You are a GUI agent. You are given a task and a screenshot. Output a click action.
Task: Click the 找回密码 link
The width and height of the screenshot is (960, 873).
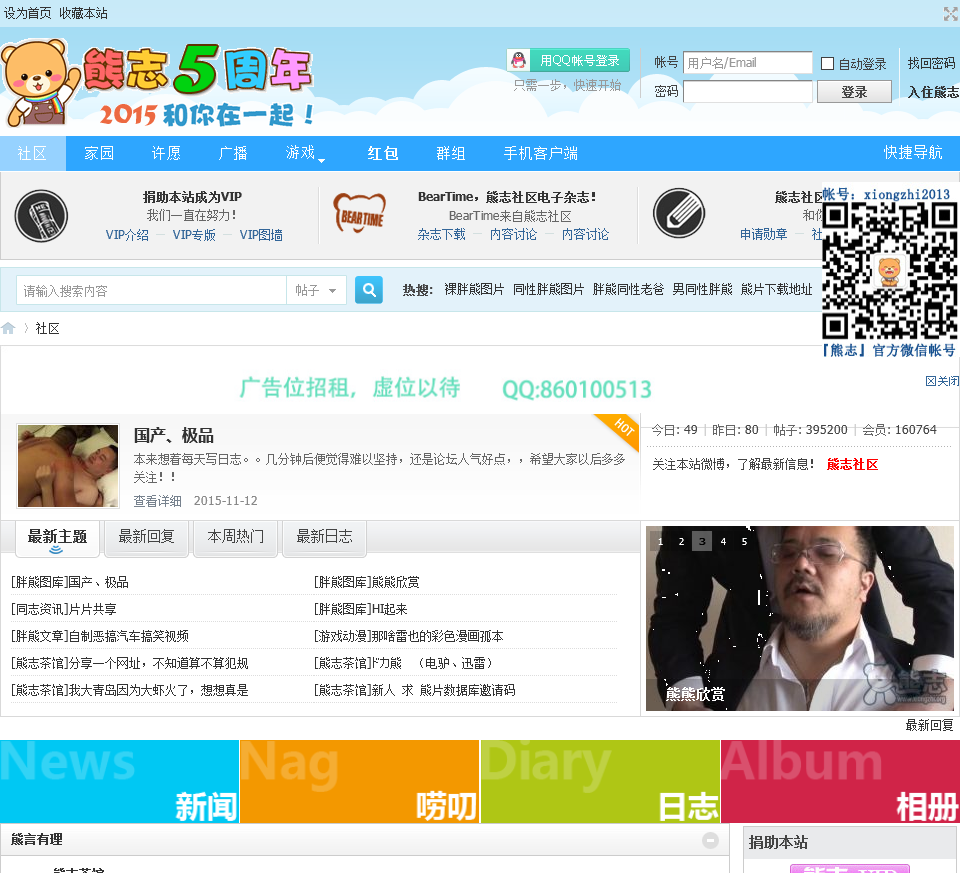pos(931,63)
